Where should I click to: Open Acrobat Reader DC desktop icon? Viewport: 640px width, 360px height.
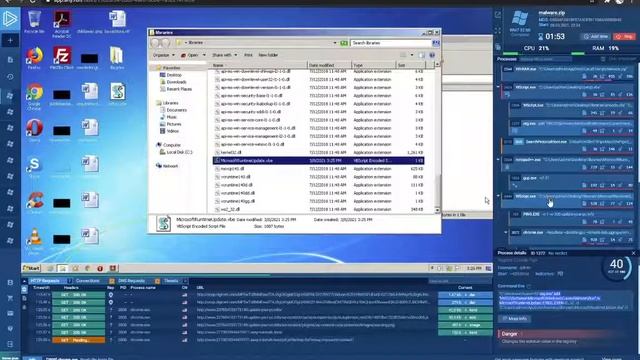pyautogui.click(x=62, y=24)
